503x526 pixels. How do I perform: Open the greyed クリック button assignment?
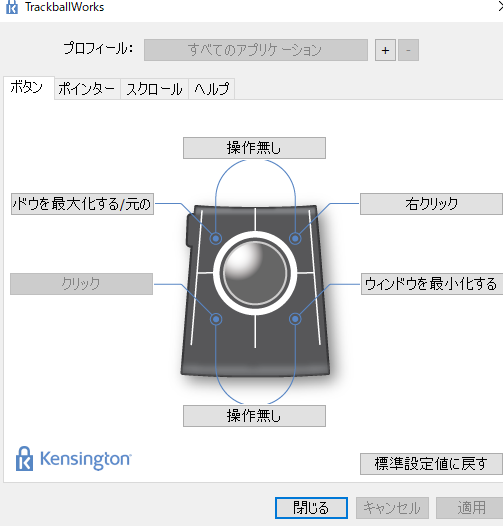click(x=82, y=284)
